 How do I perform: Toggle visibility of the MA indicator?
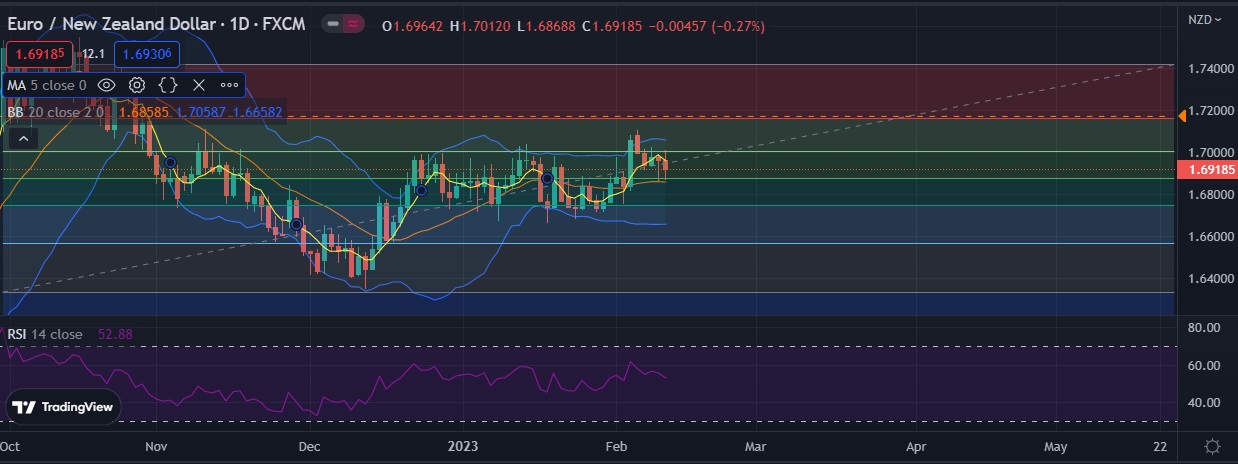pos(106,86)
